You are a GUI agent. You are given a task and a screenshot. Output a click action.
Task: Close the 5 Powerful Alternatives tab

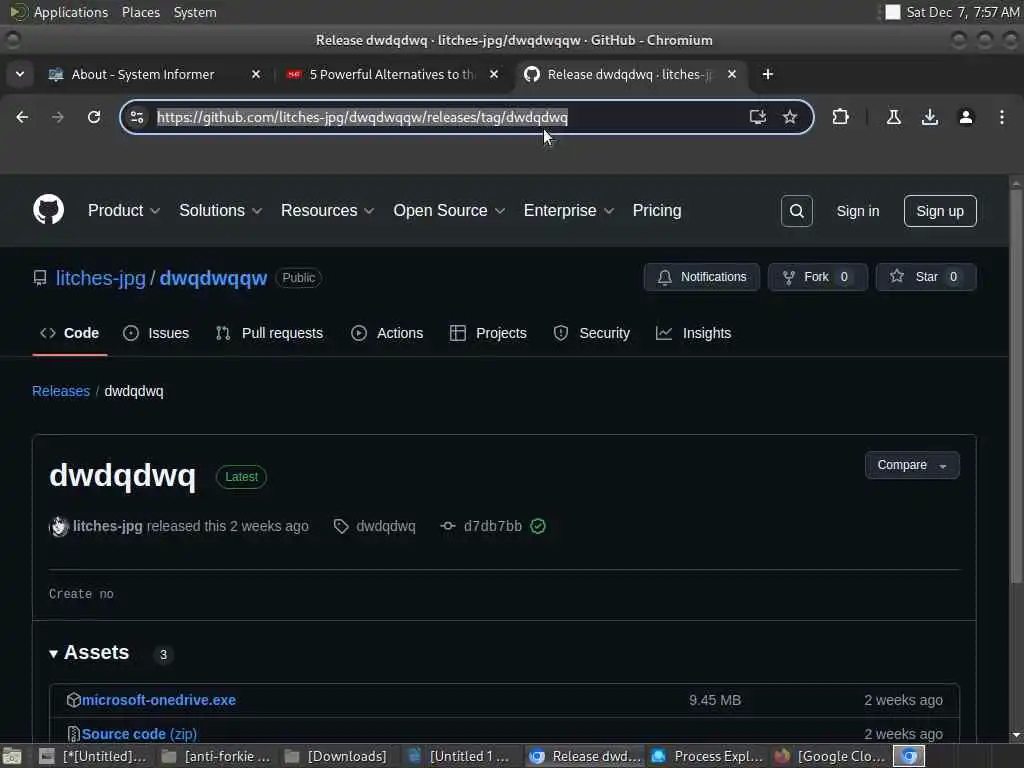[x=494, y=74]
